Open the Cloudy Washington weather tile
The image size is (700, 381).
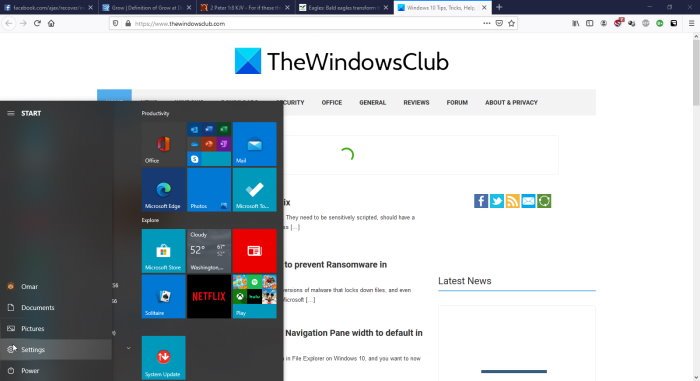pos(209,251)
